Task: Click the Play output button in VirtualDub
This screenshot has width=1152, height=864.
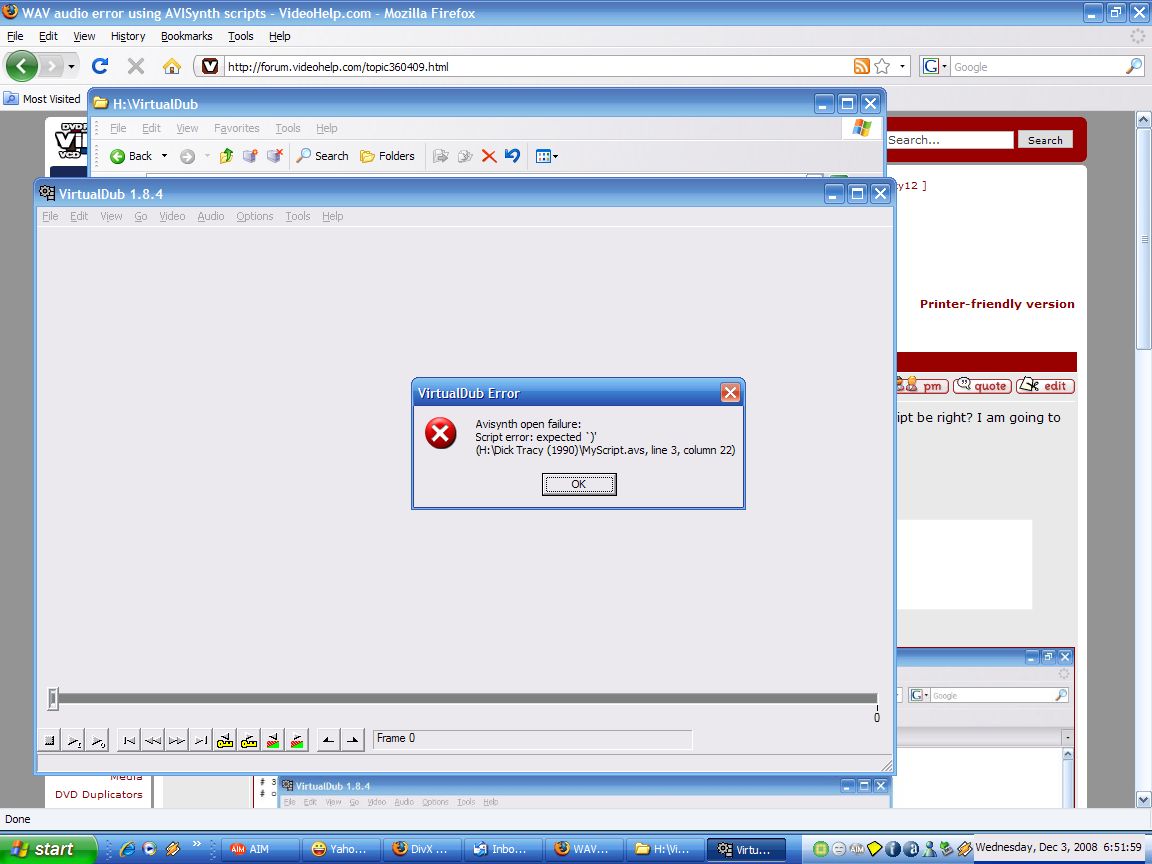Action: coord(98,741)
